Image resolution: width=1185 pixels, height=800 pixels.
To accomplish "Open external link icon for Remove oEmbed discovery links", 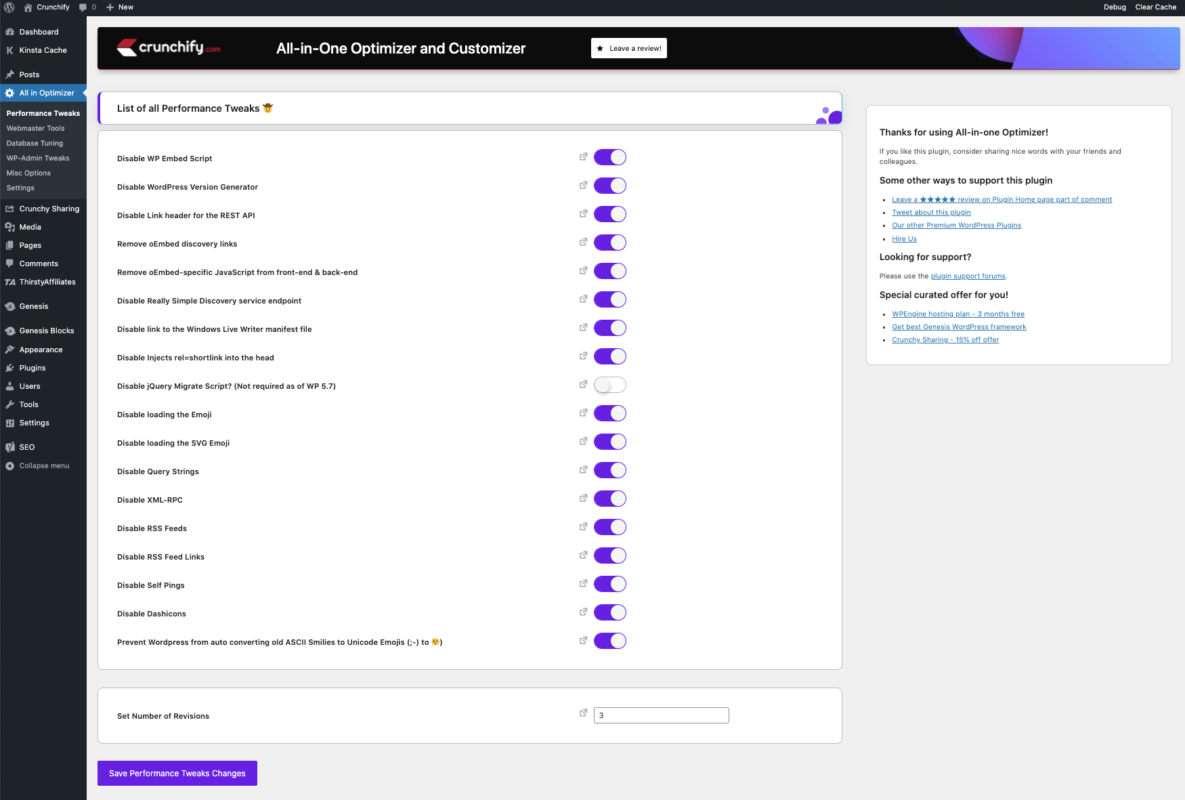I will pyautogui.click(x=583, y=242).
